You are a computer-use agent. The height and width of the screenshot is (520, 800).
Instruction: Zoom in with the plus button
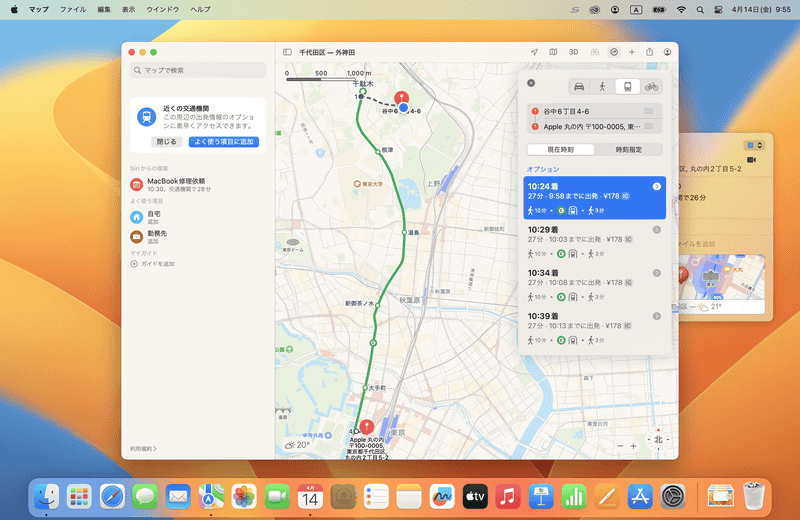point(633,446)
